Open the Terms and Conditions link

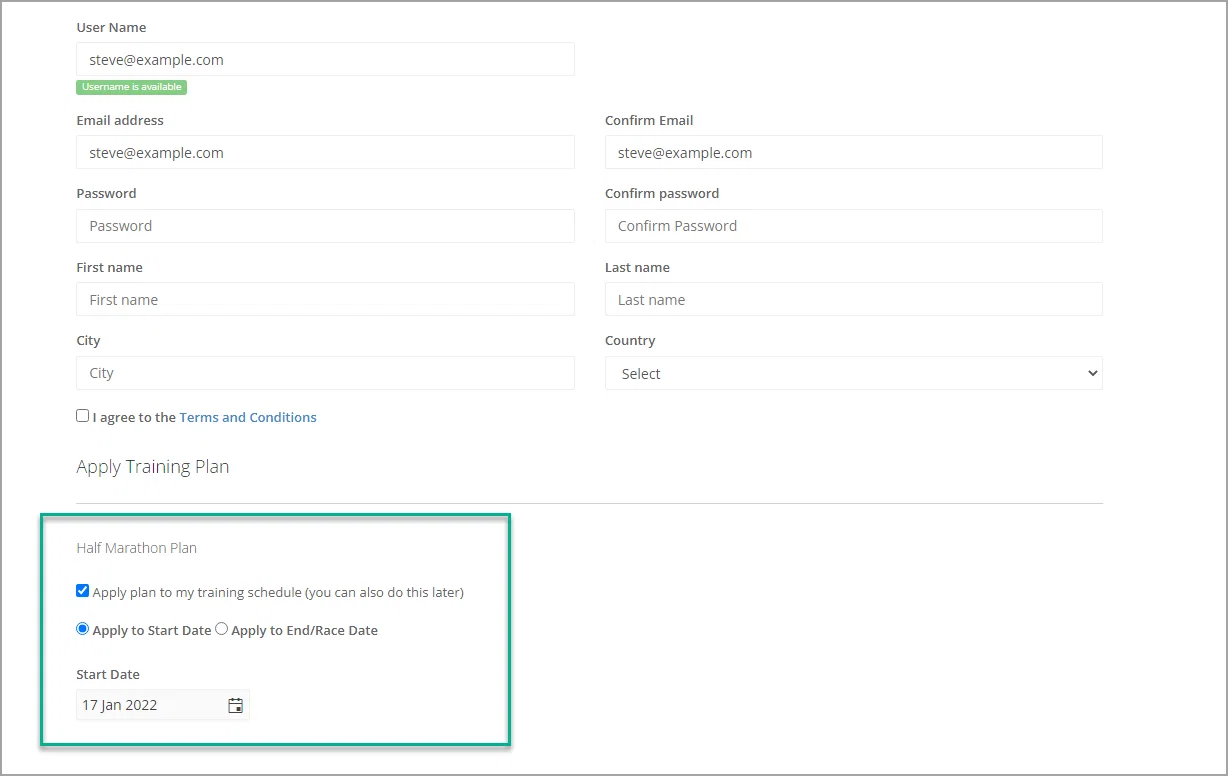pyautogui.click(x=248, y=417)
